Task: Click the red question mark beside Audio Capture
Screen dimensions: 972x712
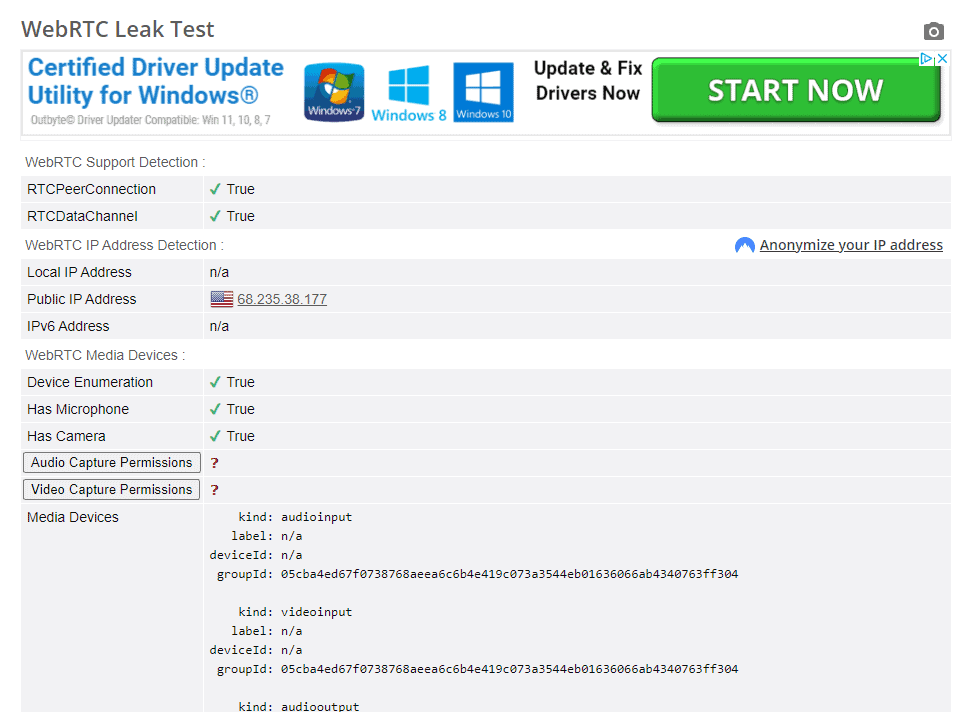Action: tap(214, 463)
